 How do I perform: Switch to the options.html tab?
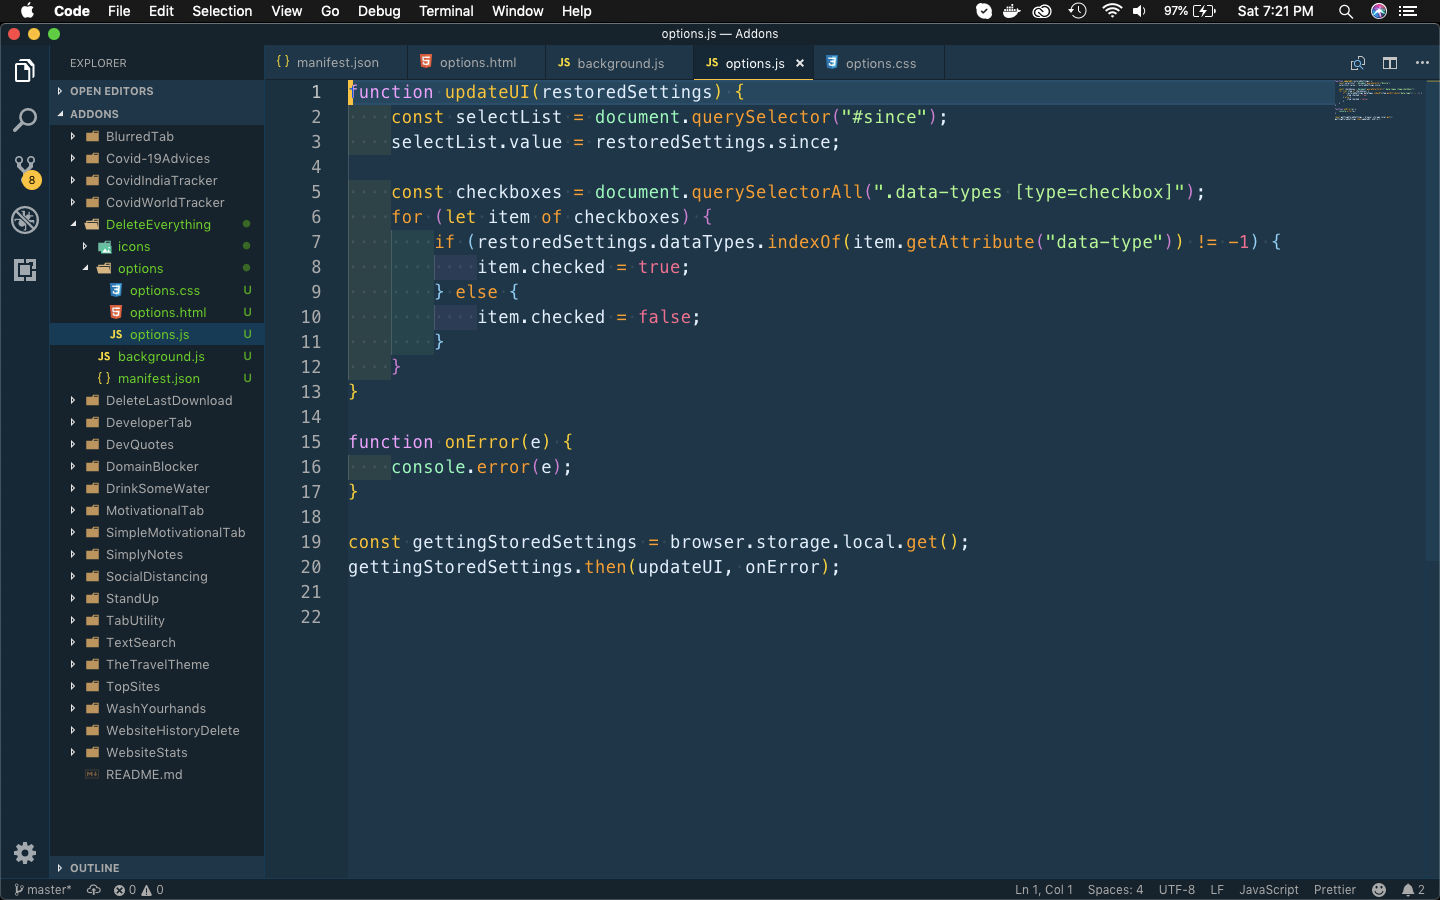click(x=477, y=63)
